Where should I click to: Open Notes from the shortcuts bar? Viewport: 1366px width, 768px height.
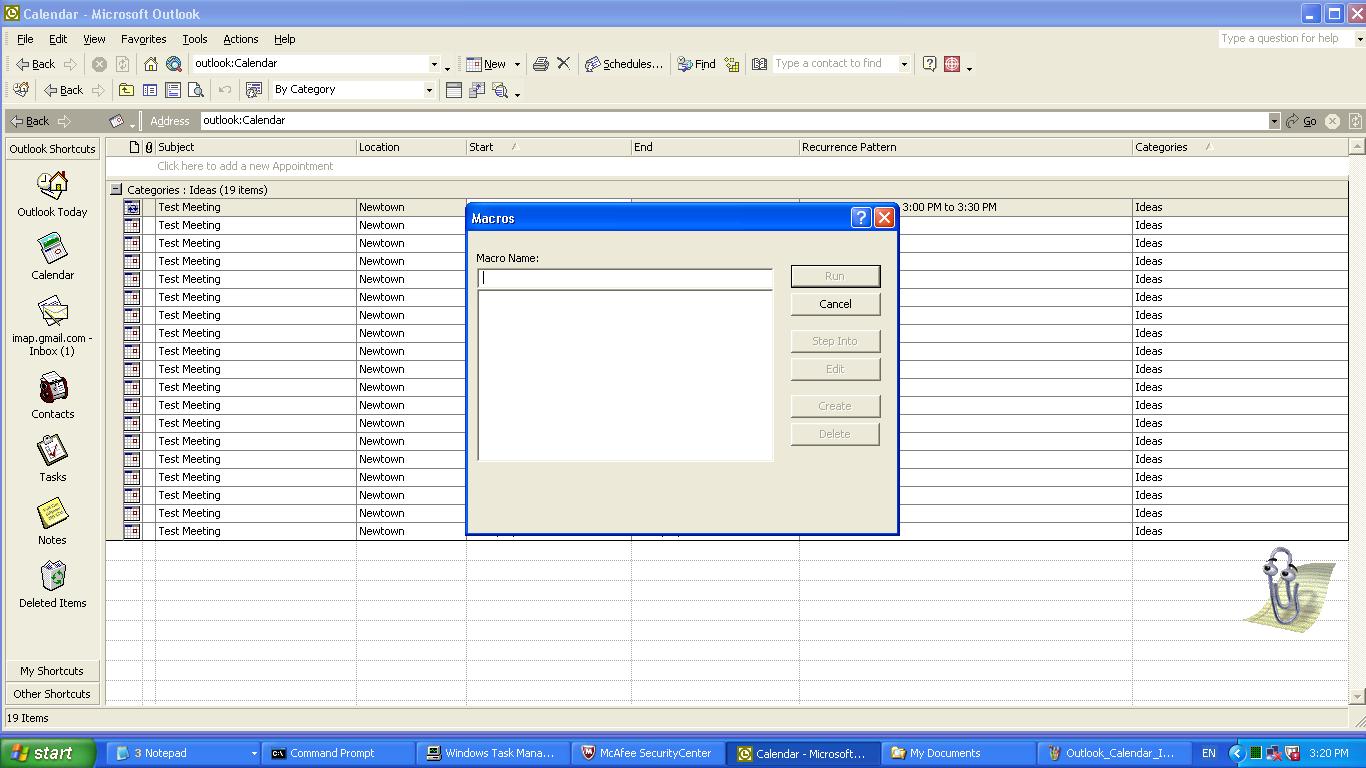52,521
